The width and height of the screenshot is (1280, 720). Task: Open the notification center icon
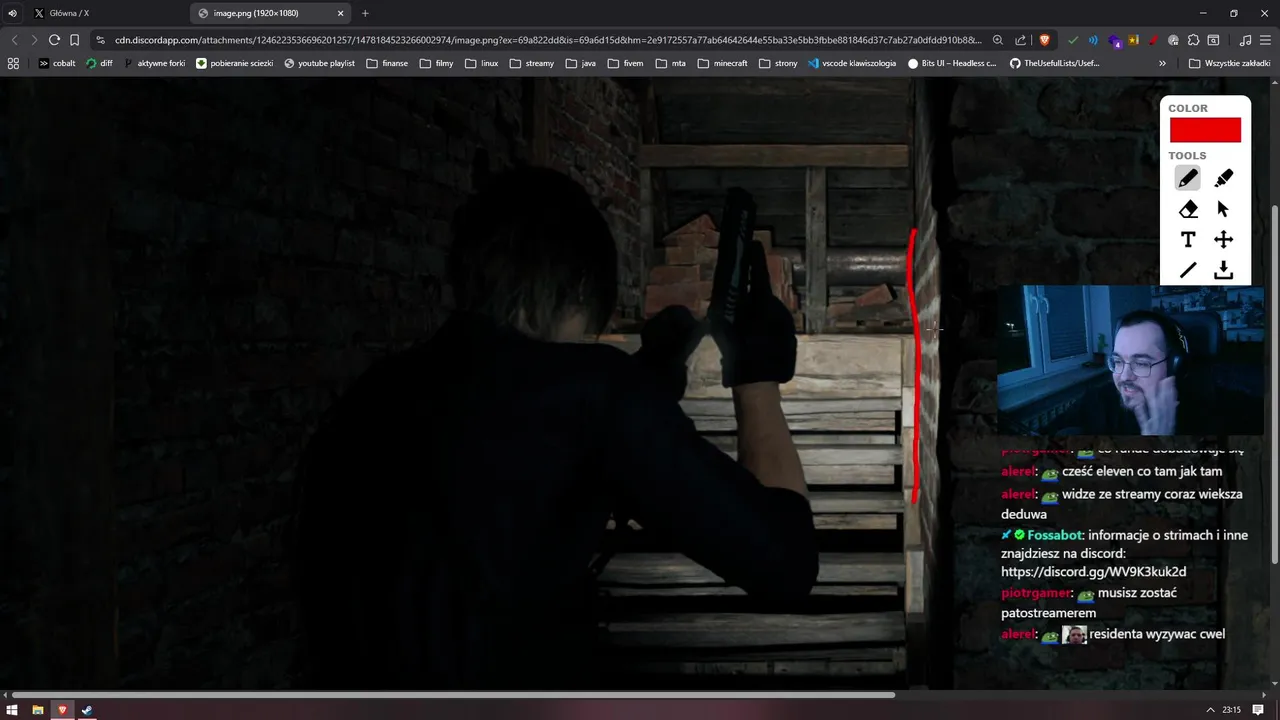pyautogui.click(x=1260, y=710)
